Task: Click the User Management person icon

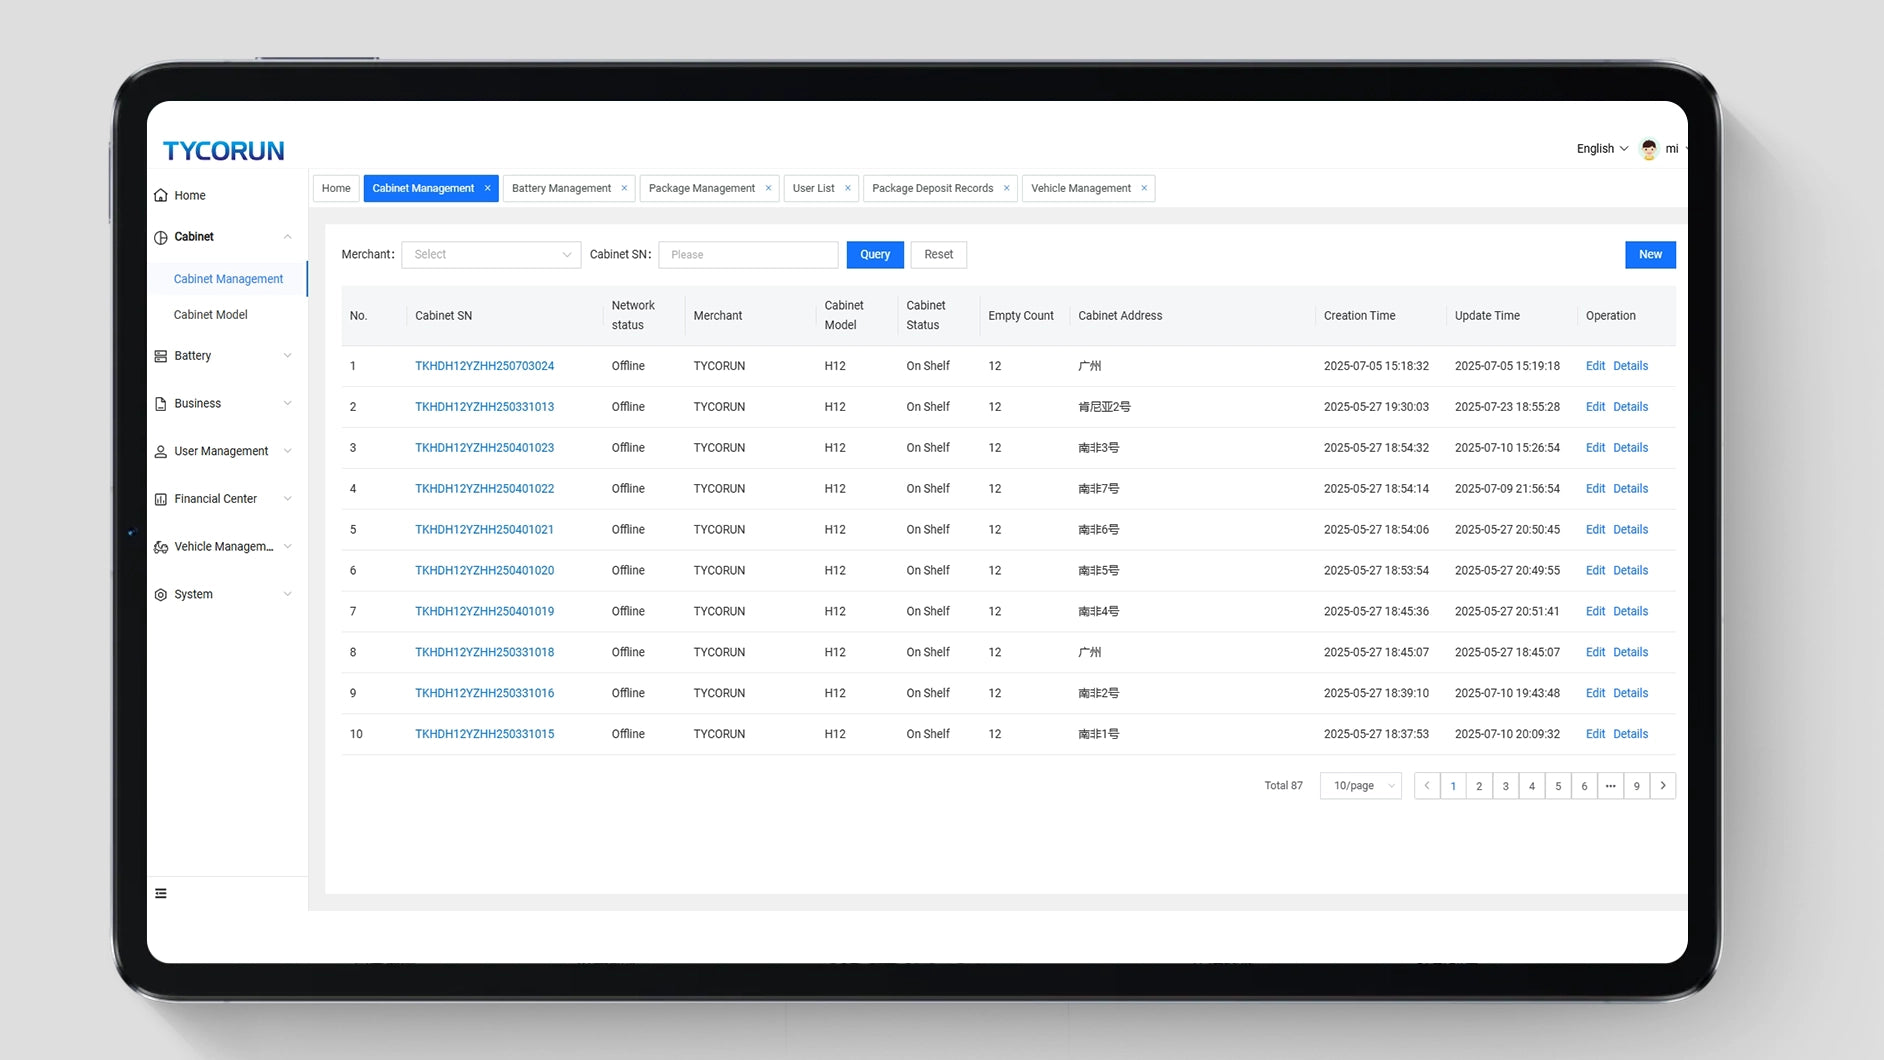Action: click(x=161, y=452)
